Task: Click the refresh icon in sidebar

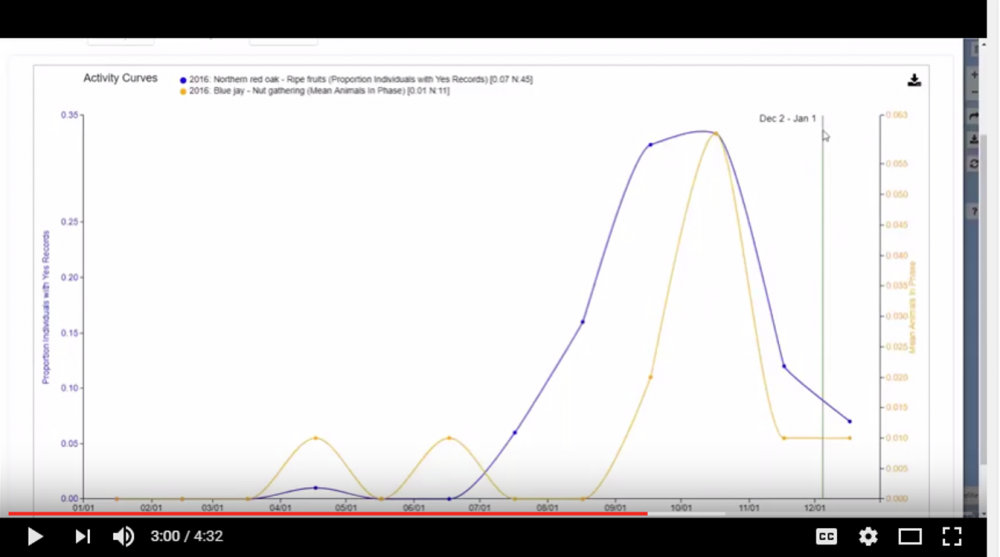Action: [974, 164]
